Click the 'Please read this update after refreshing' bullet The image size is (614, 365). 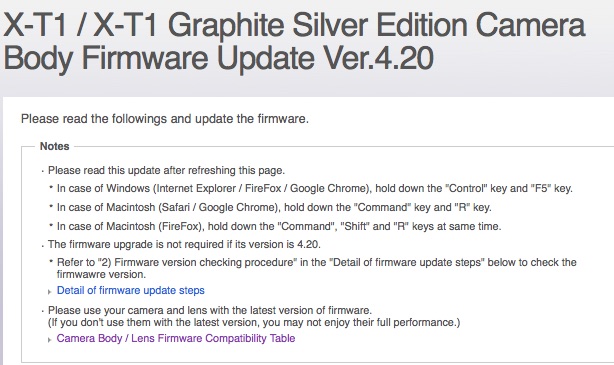pyautogui.click(x=166, y=170)
